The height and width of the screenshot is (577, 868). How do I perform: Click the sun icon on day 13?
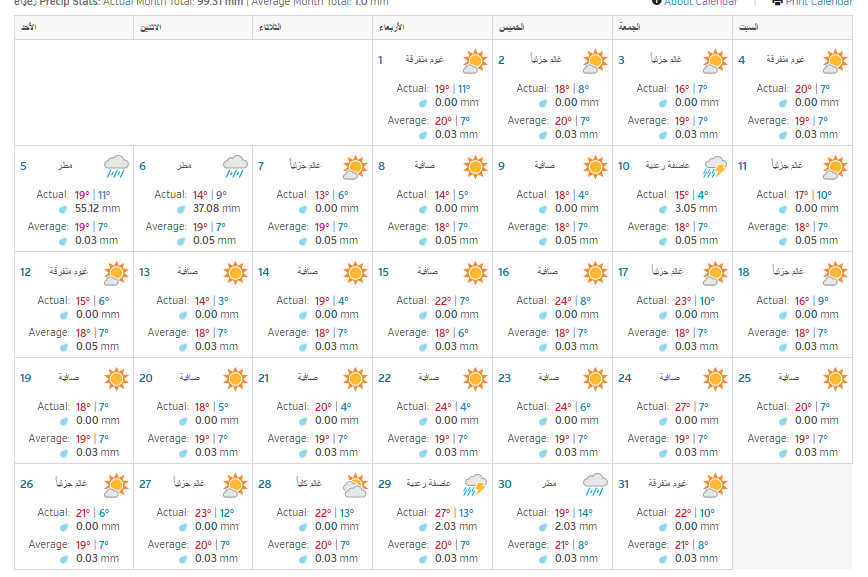tap(235, 273)
